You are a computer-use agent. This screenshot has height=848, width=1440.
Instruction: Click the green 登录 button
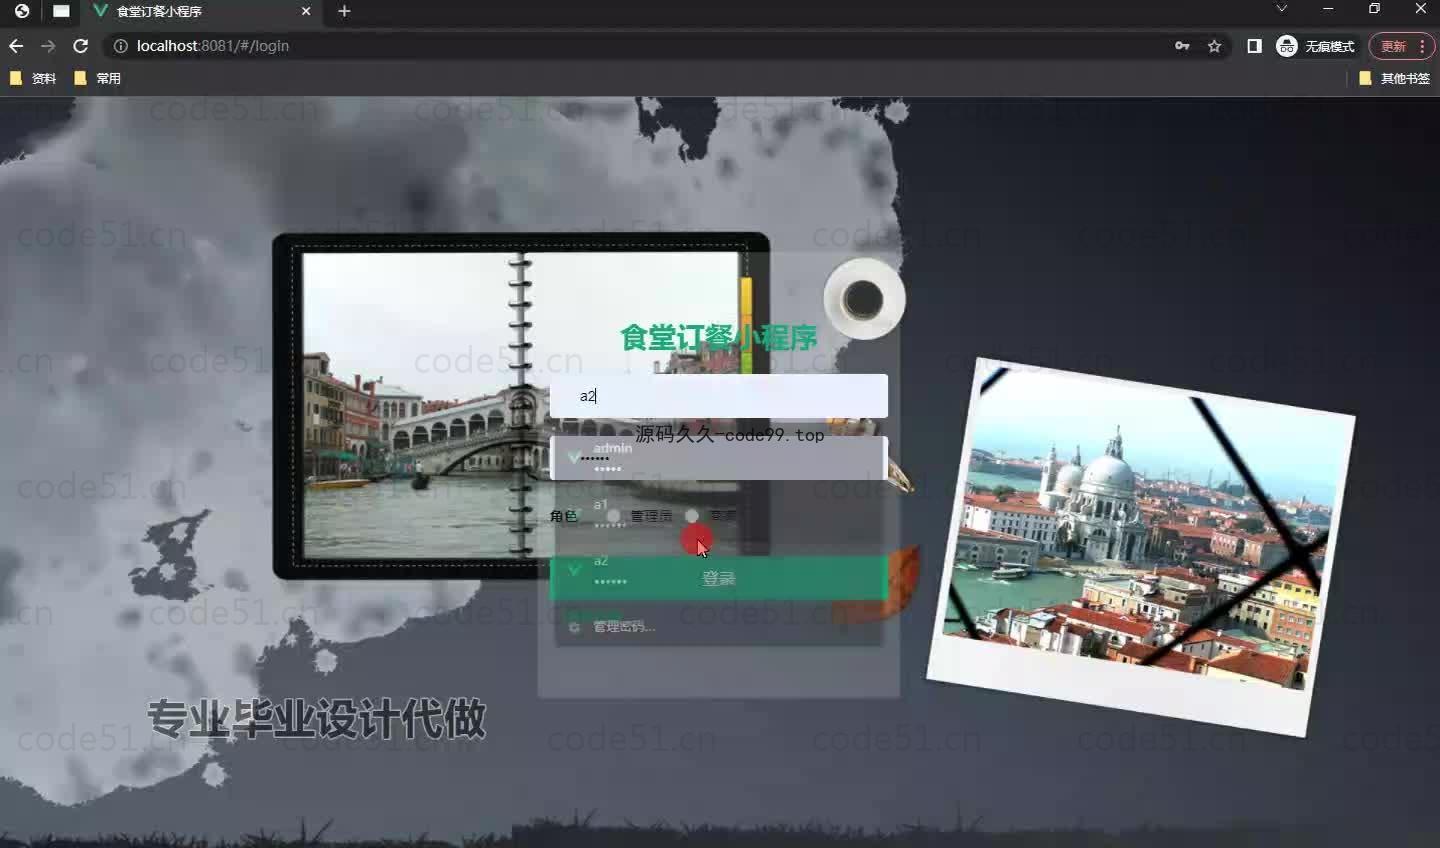coord(718,578)
